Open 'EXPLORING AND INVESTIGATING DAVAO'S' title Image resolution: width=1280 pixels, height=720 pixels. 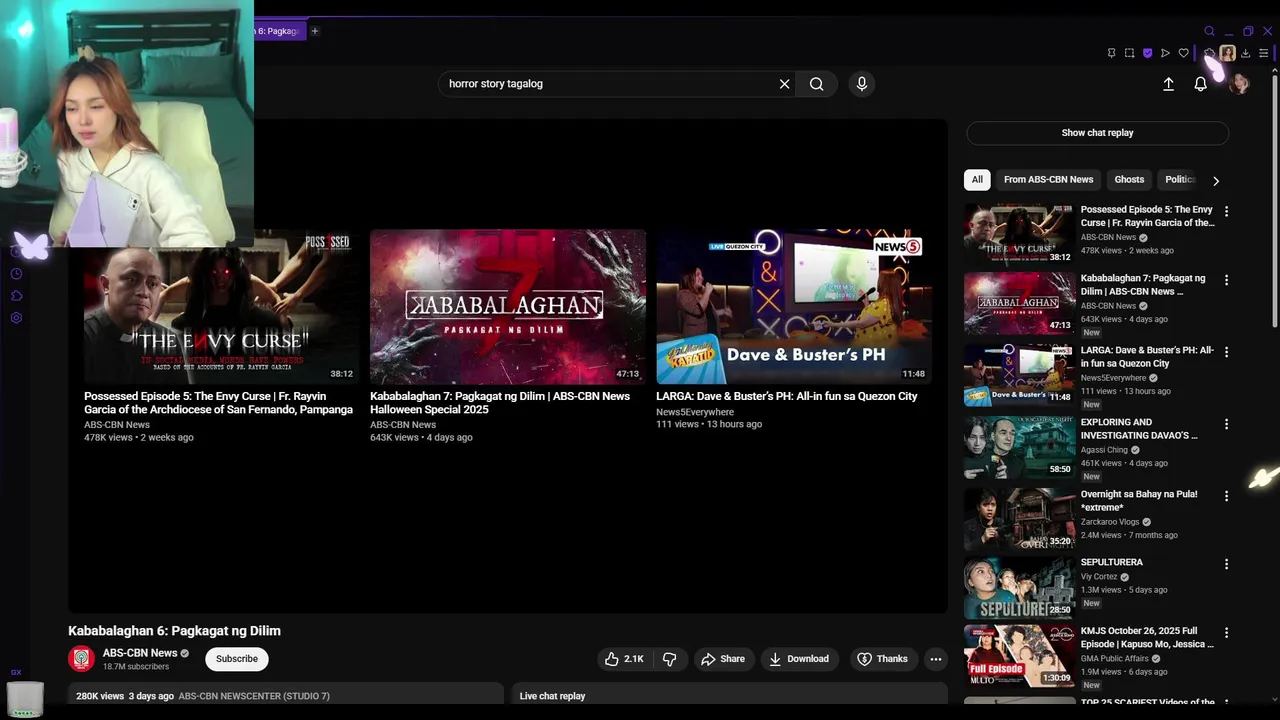click(x=1139, y=429)
